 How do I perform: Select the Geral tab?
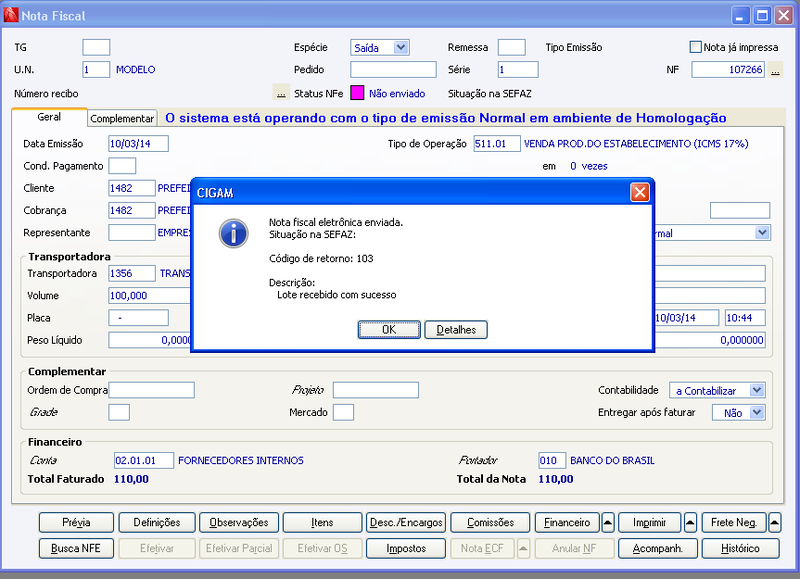49,117
